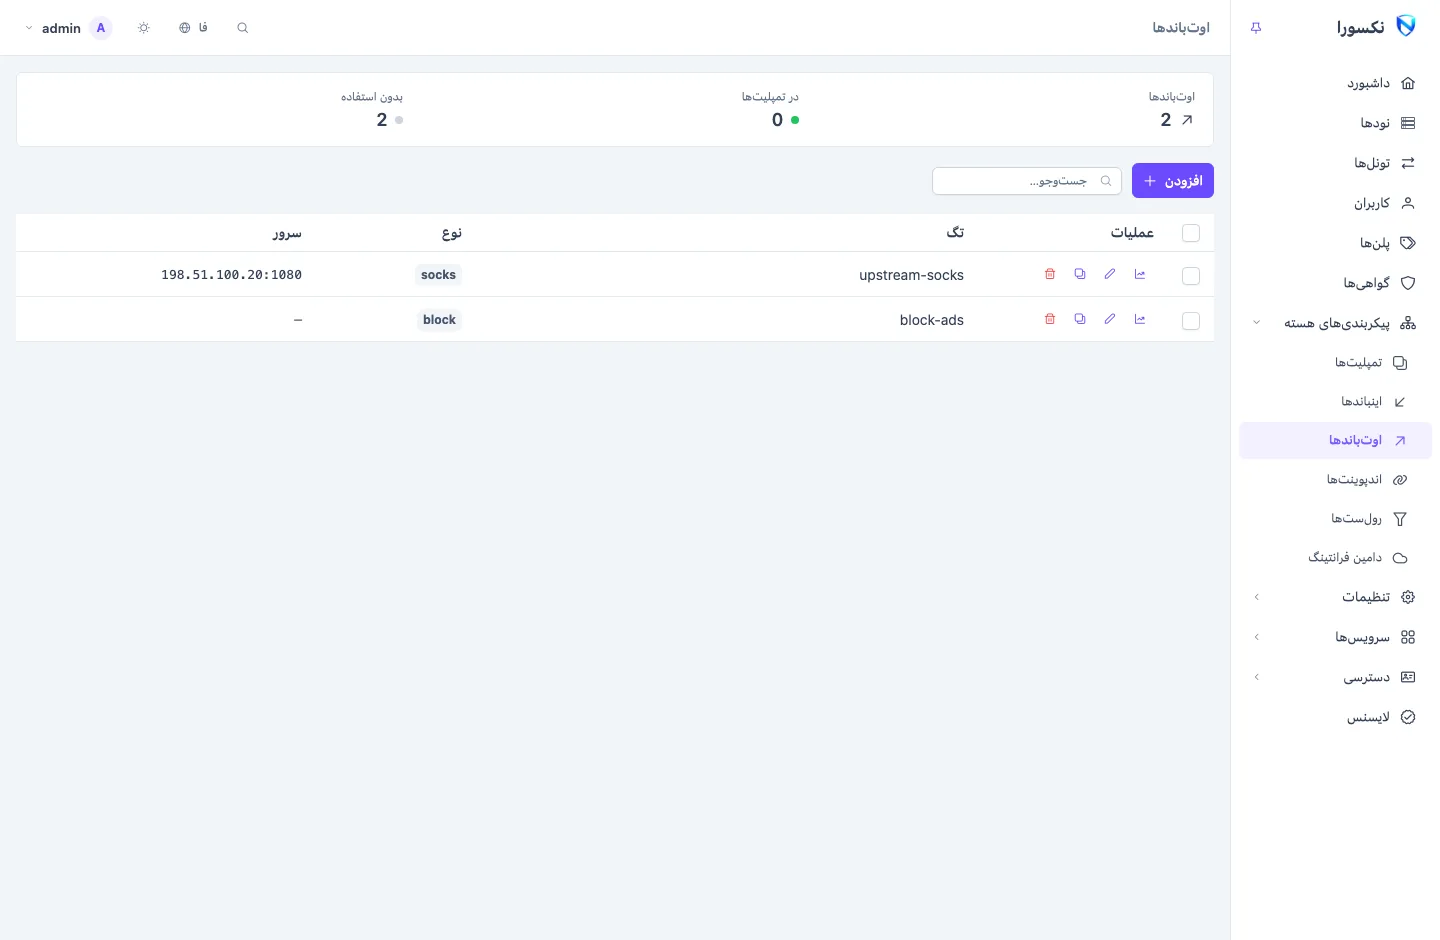Expand the دسترسی menu
This screenshot has height=940, width=1440.
(x=1335, y=677)
